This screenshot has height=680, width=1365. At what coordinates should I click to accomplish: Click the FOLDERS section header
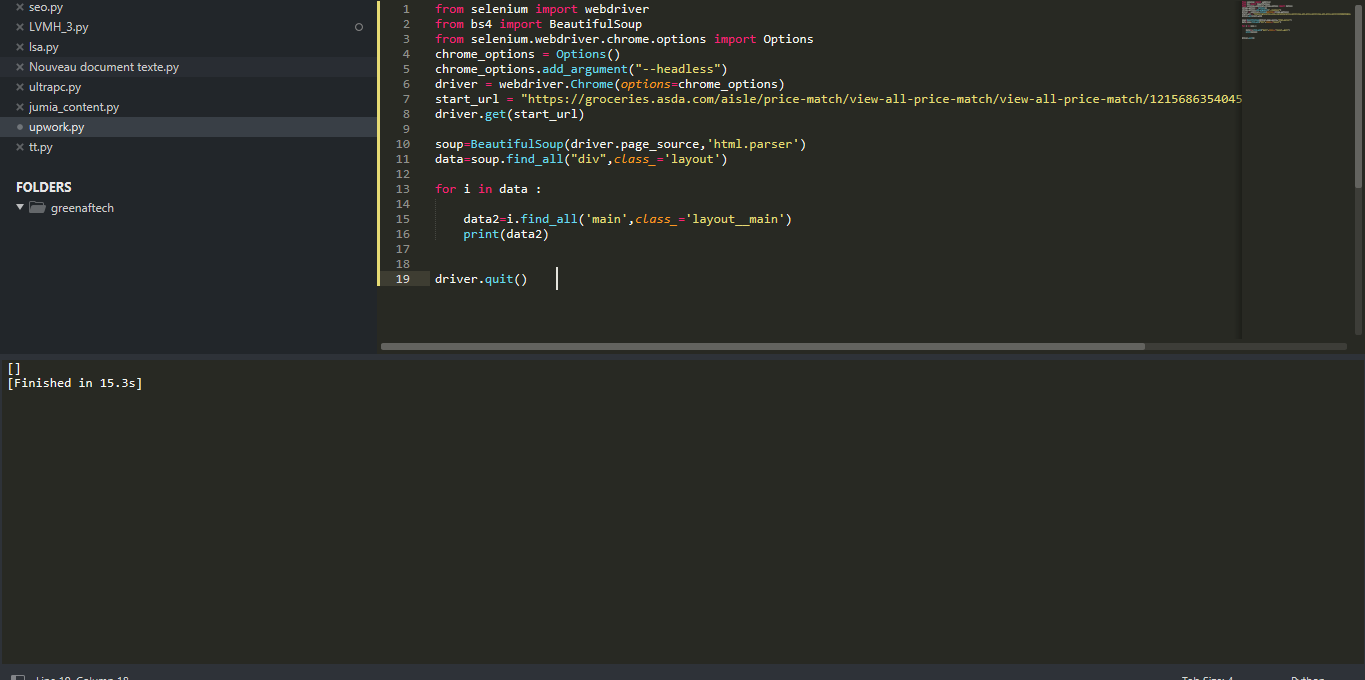click(44, 187)
